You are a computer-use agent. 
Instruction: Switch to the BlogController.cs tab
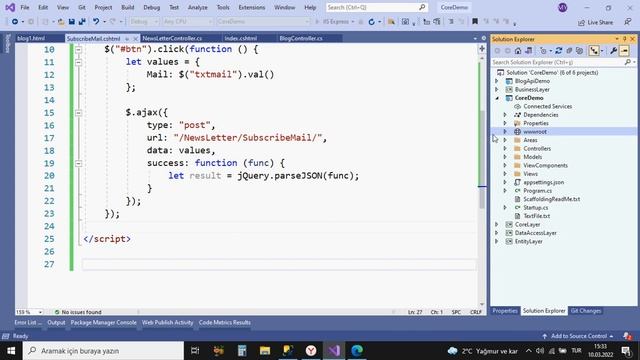(301, 38)
